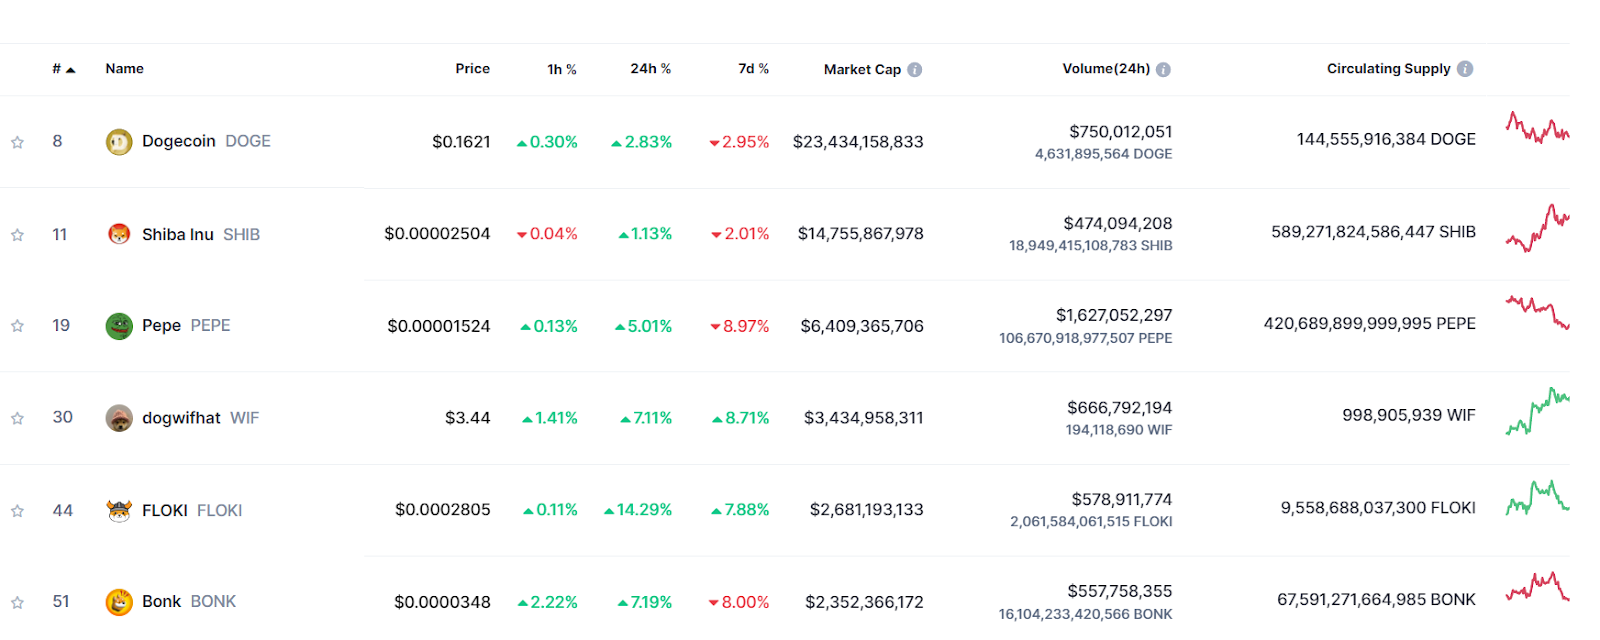The width and height of the screenshot is (1600, 640).
Task: Sort table by Circulating Supply column
Action: point(1388,69)
